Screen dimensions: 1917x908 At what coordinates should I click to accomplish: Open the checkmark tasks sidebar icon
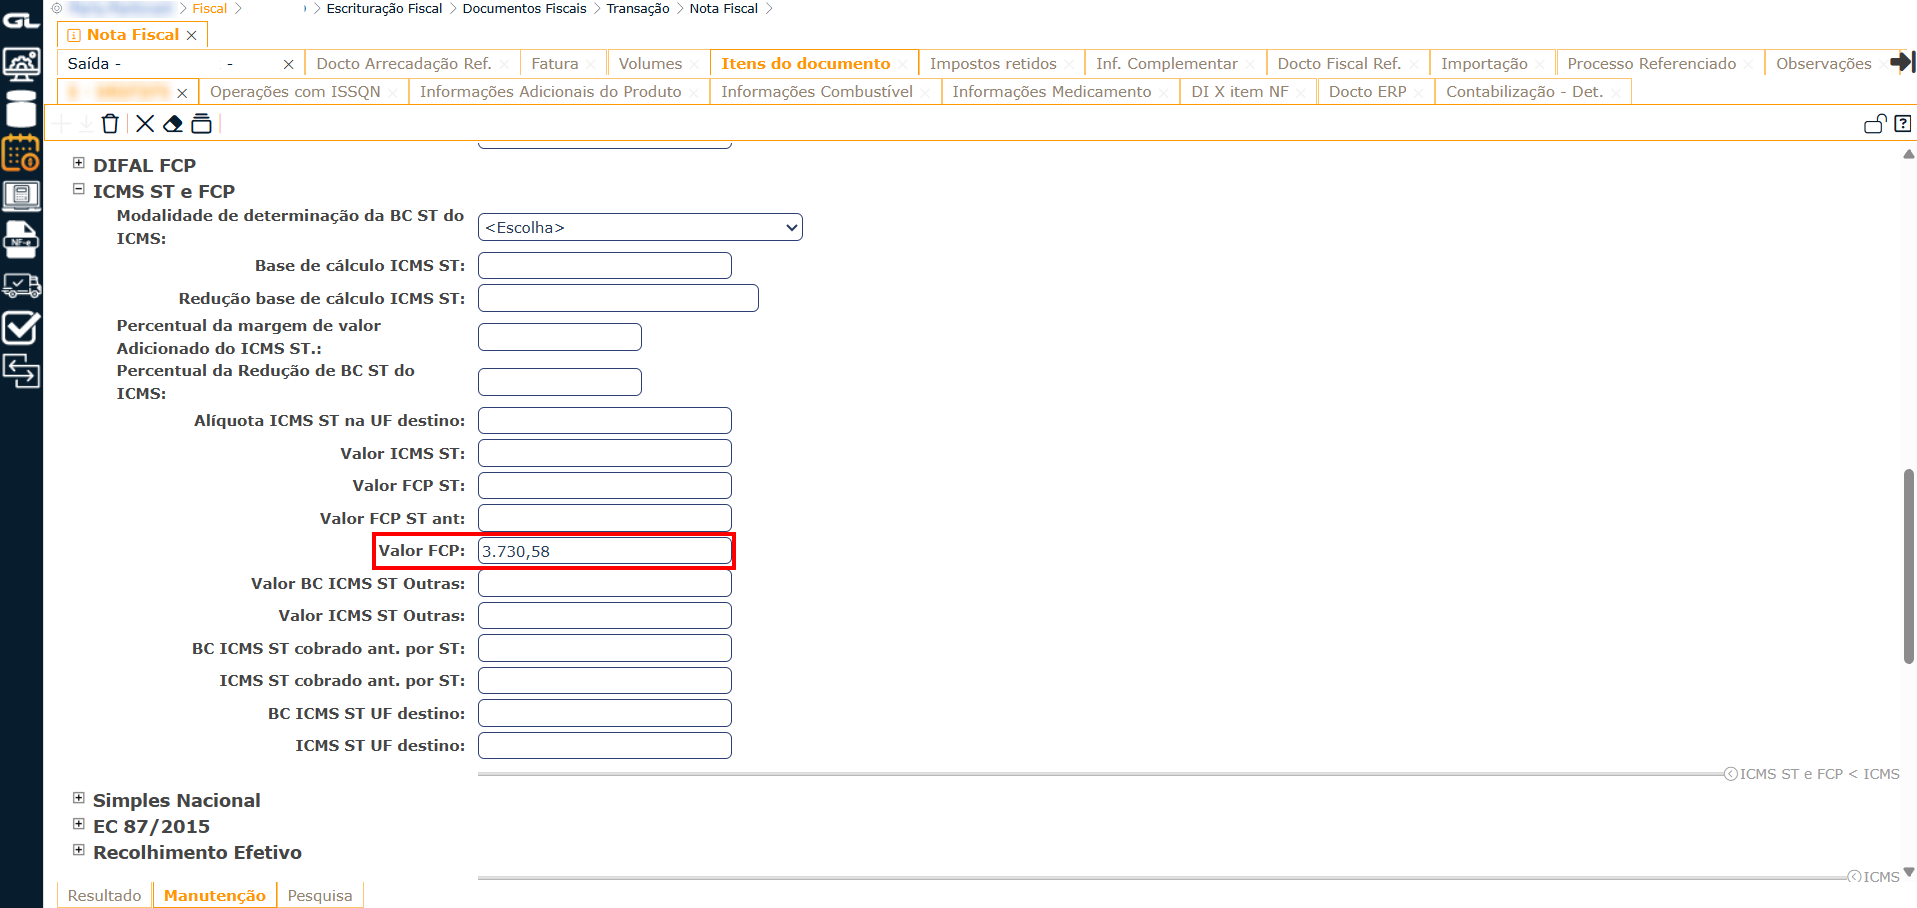coord(21,329)
